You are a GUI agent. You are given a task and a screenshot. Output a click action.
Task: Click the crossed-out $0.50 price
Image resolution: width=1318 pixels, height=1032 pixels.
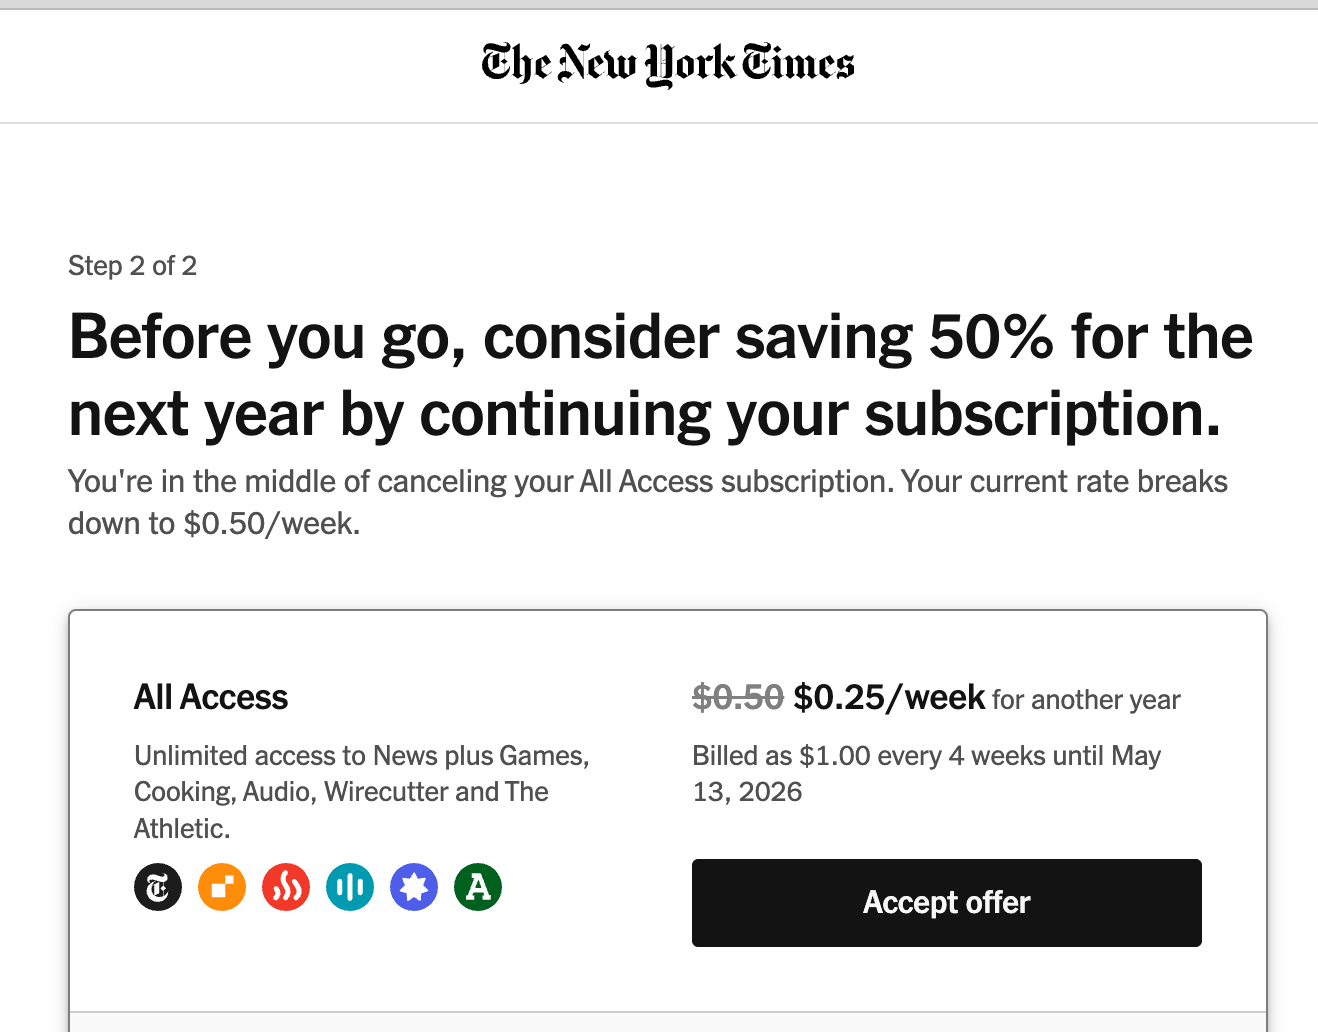(x=738, y=697)
